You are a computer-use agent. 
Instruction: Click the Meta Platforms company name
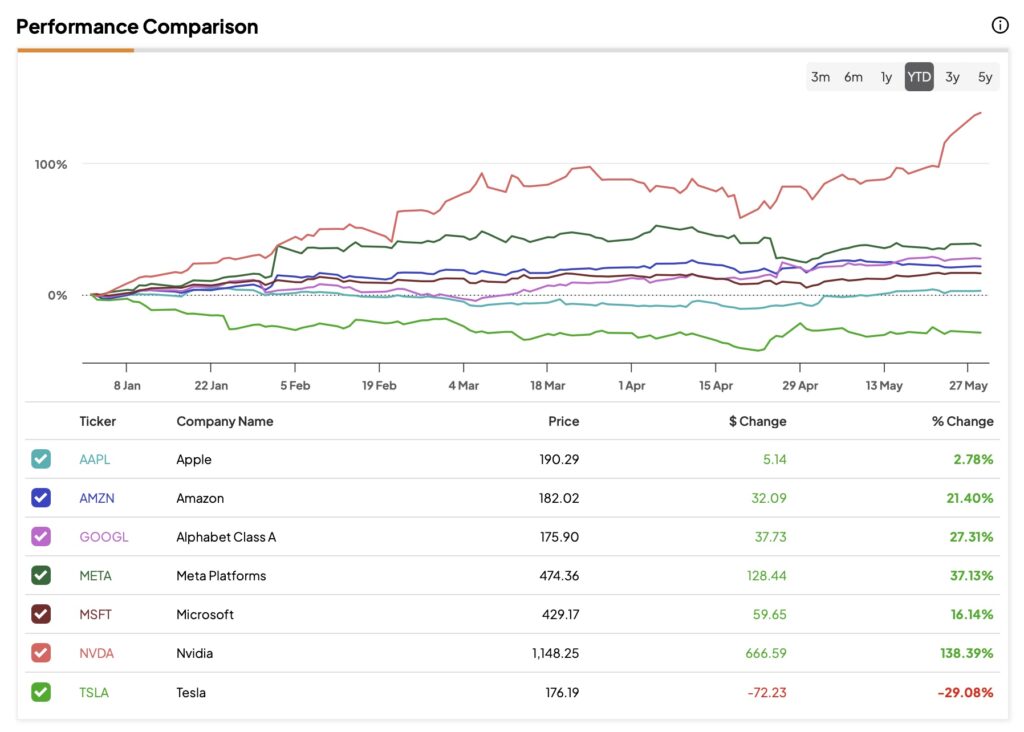(221, 576)
